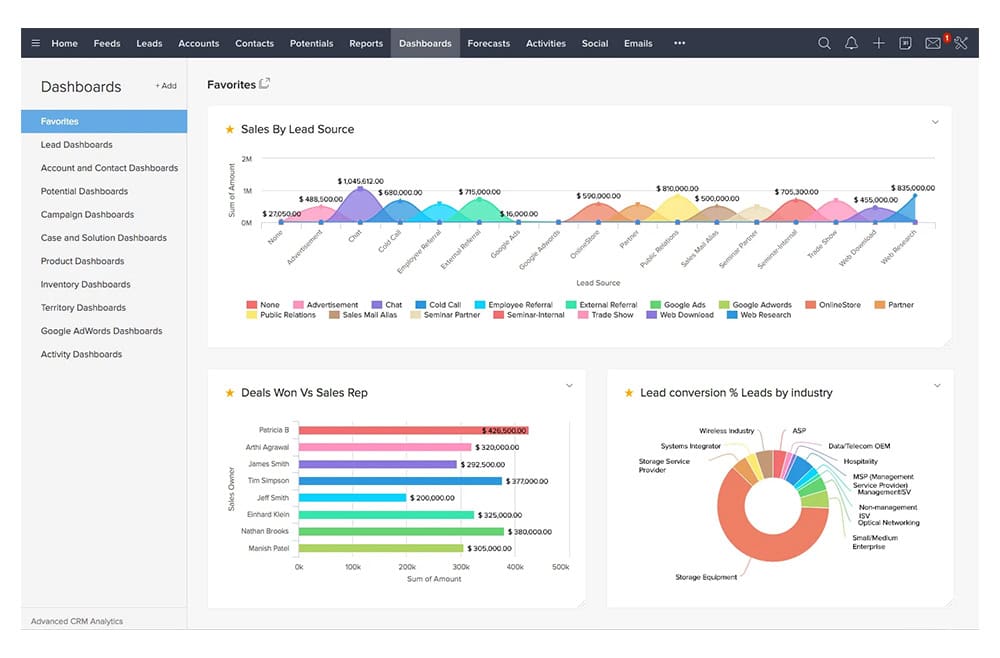Open the calendar icon in the top bar
Viewport: 1000px width, 658px height.
(x=905, y=43)
